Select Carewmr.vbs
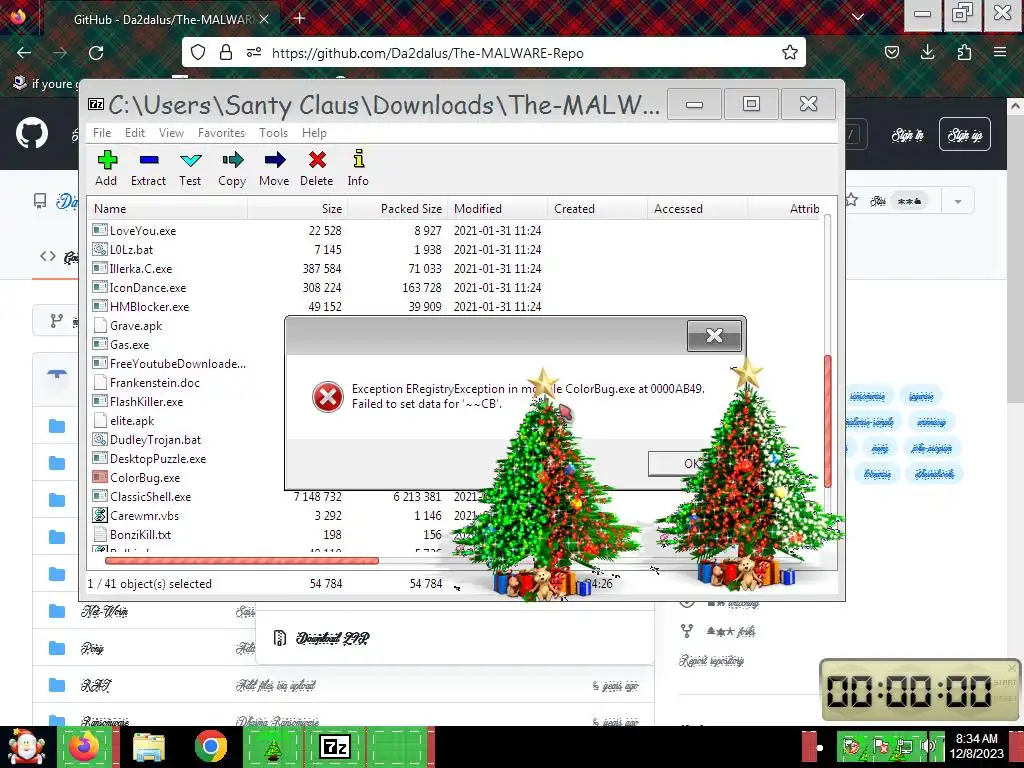The image size is (1024, 768). [144, 515]
